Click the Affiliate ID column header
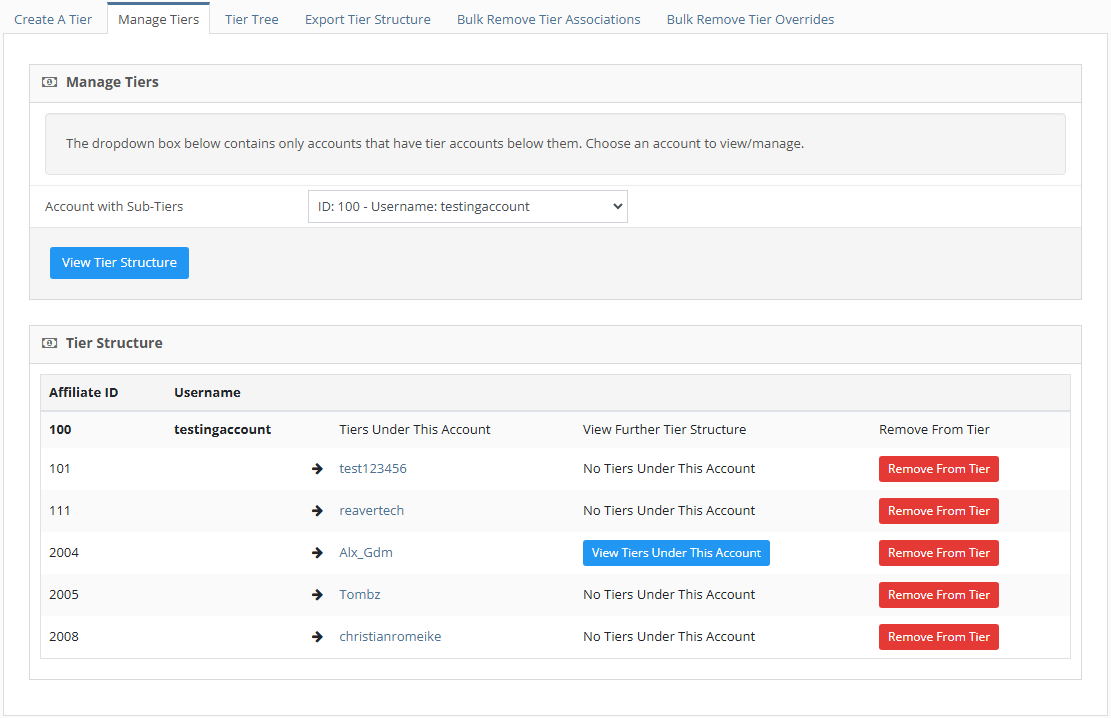 (84, 393)
